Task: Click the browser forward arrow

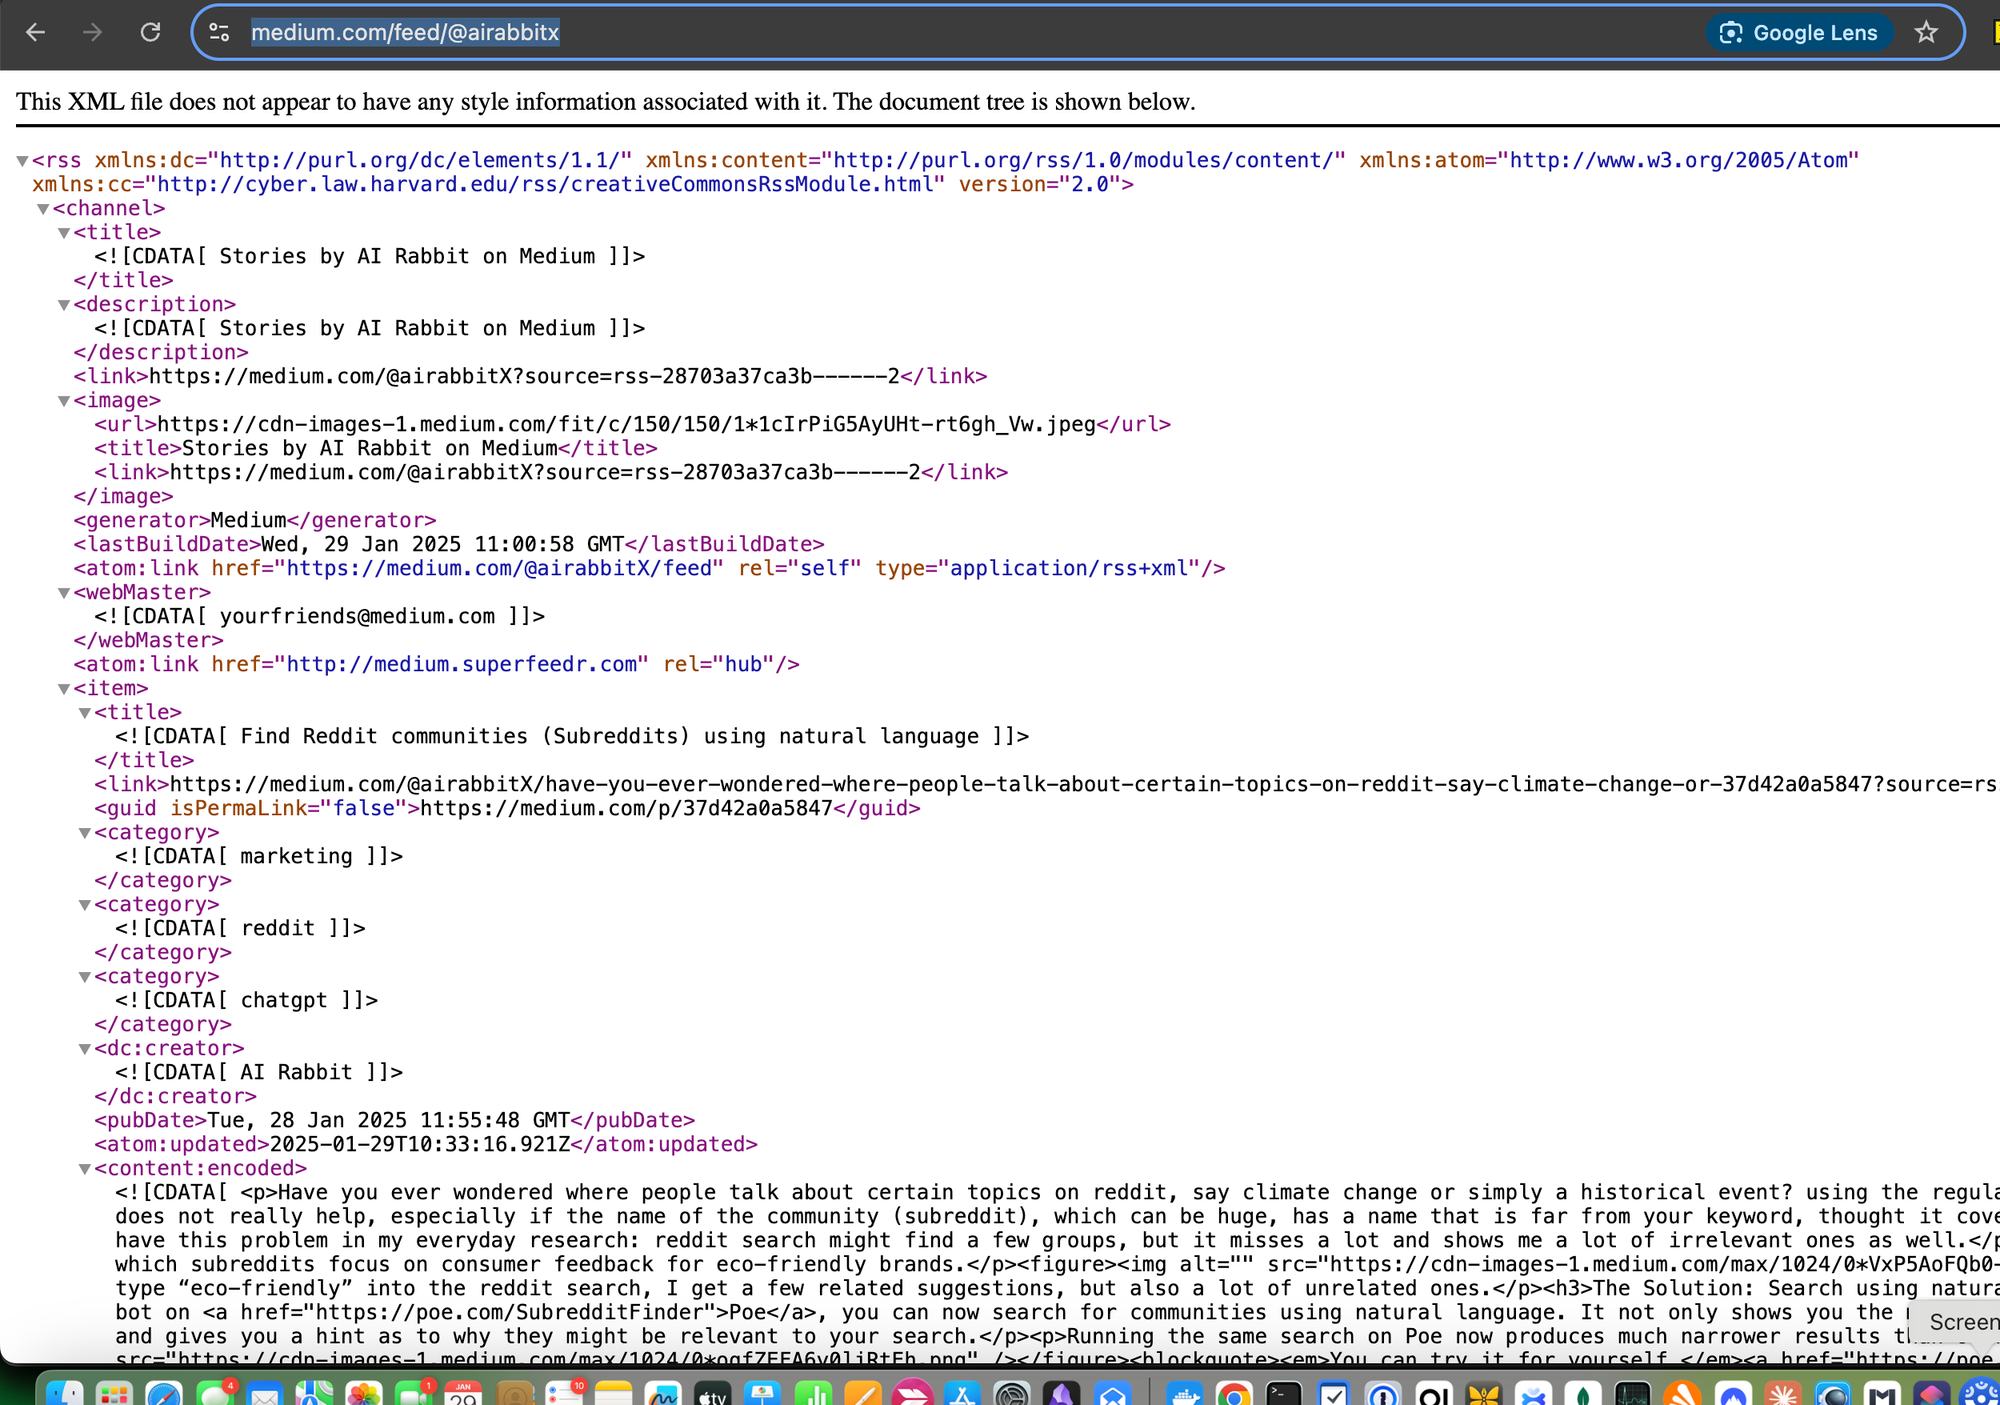Action: [x=92, y=33]
